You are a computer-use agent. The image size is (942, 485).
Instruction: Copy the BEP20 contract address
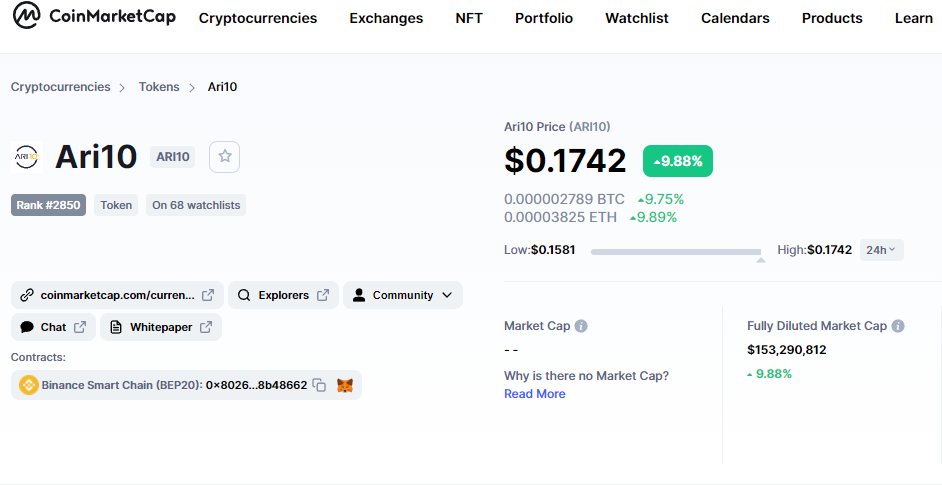[320, 385]
